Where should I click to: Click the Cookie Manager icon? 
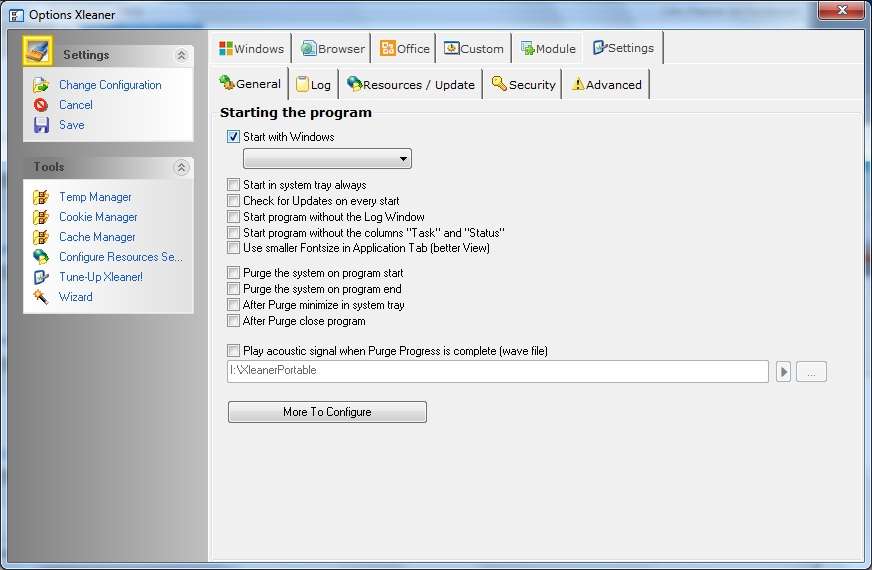(x=41, y=217)
